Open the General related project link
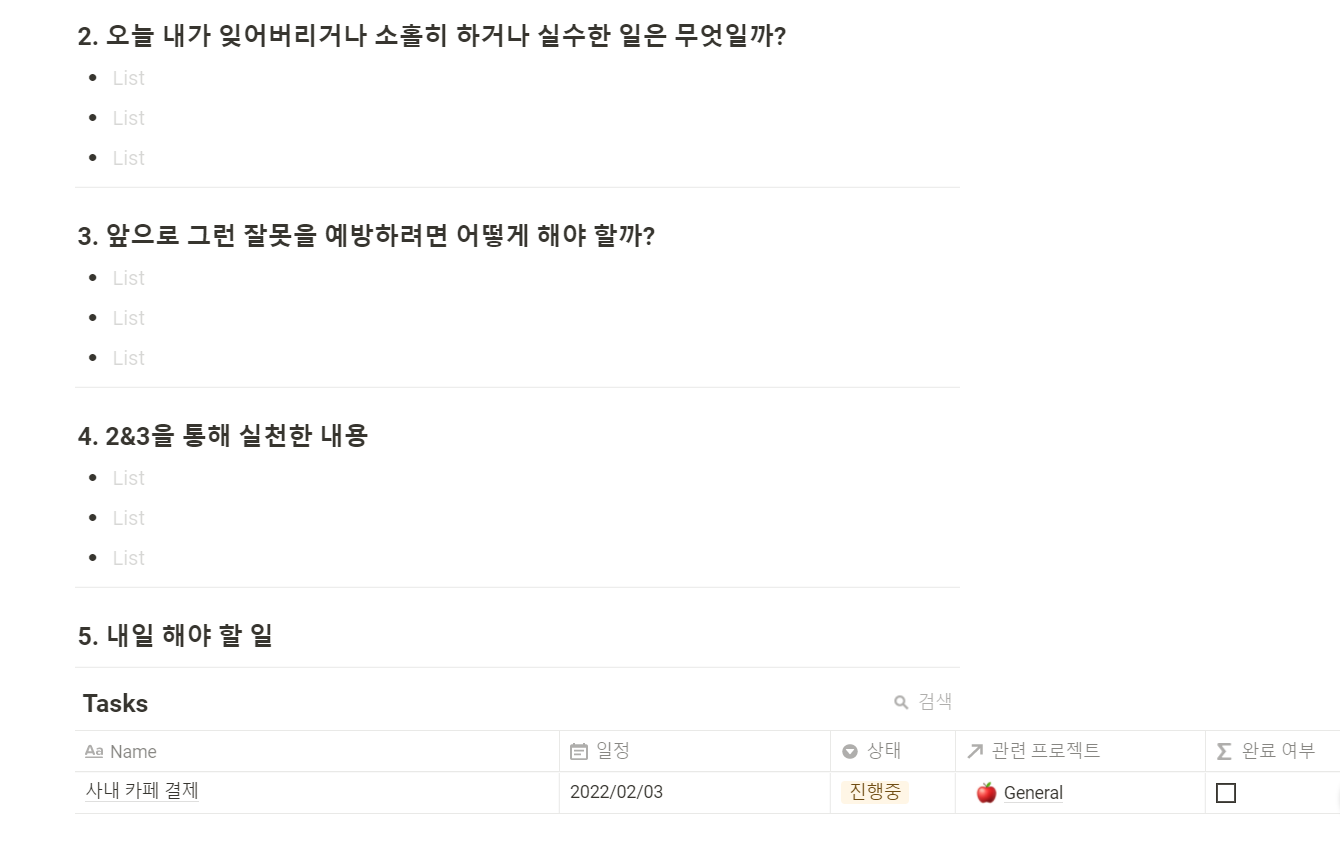1340x862 pixels. tap(1033, 793)
